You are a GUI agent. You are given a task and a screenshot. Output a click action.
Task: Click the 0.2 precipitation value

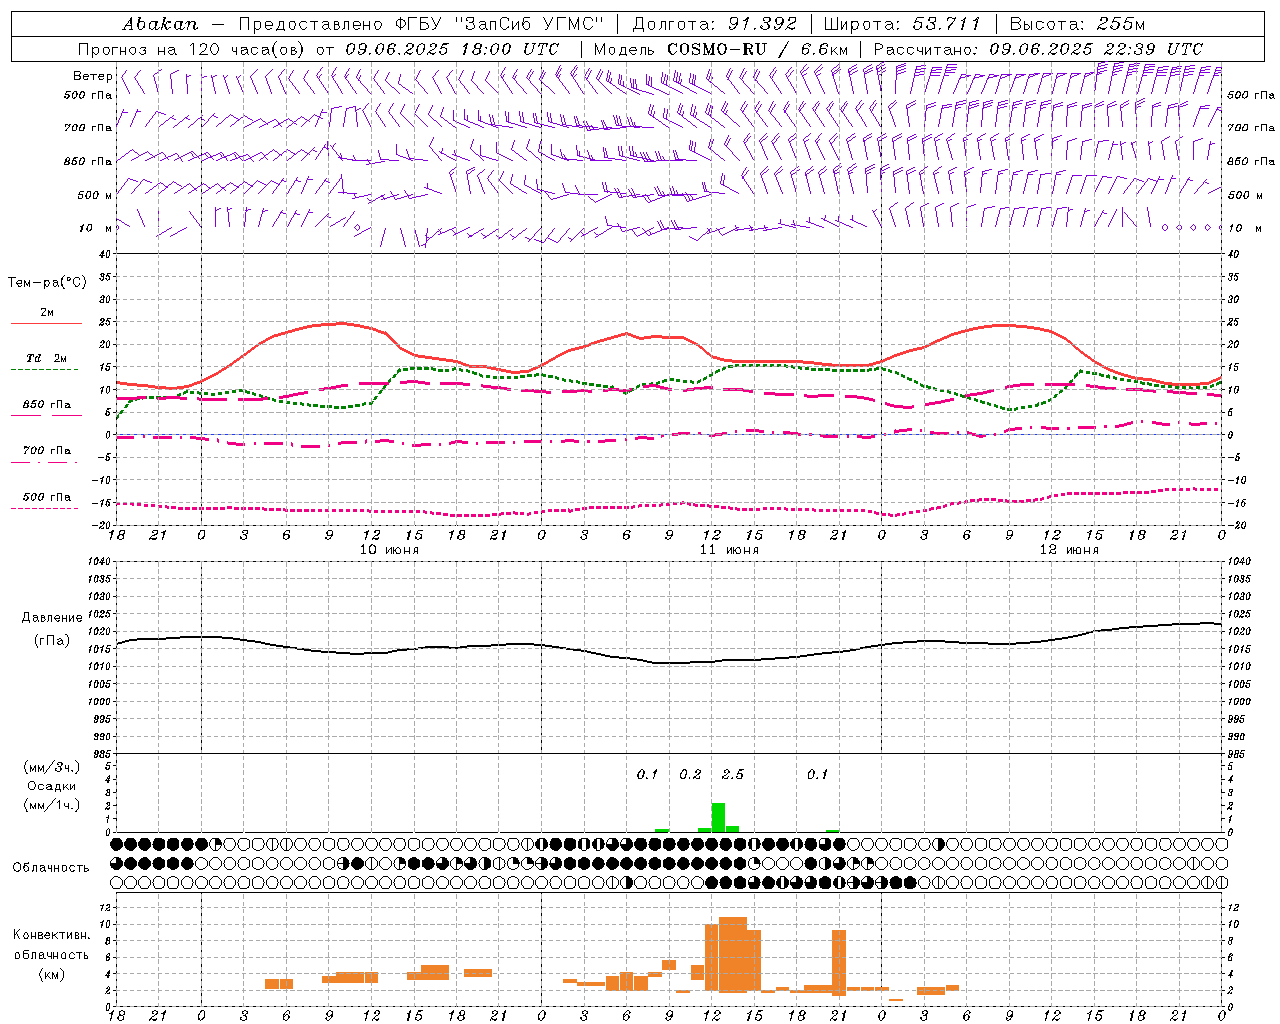[690, 775]
